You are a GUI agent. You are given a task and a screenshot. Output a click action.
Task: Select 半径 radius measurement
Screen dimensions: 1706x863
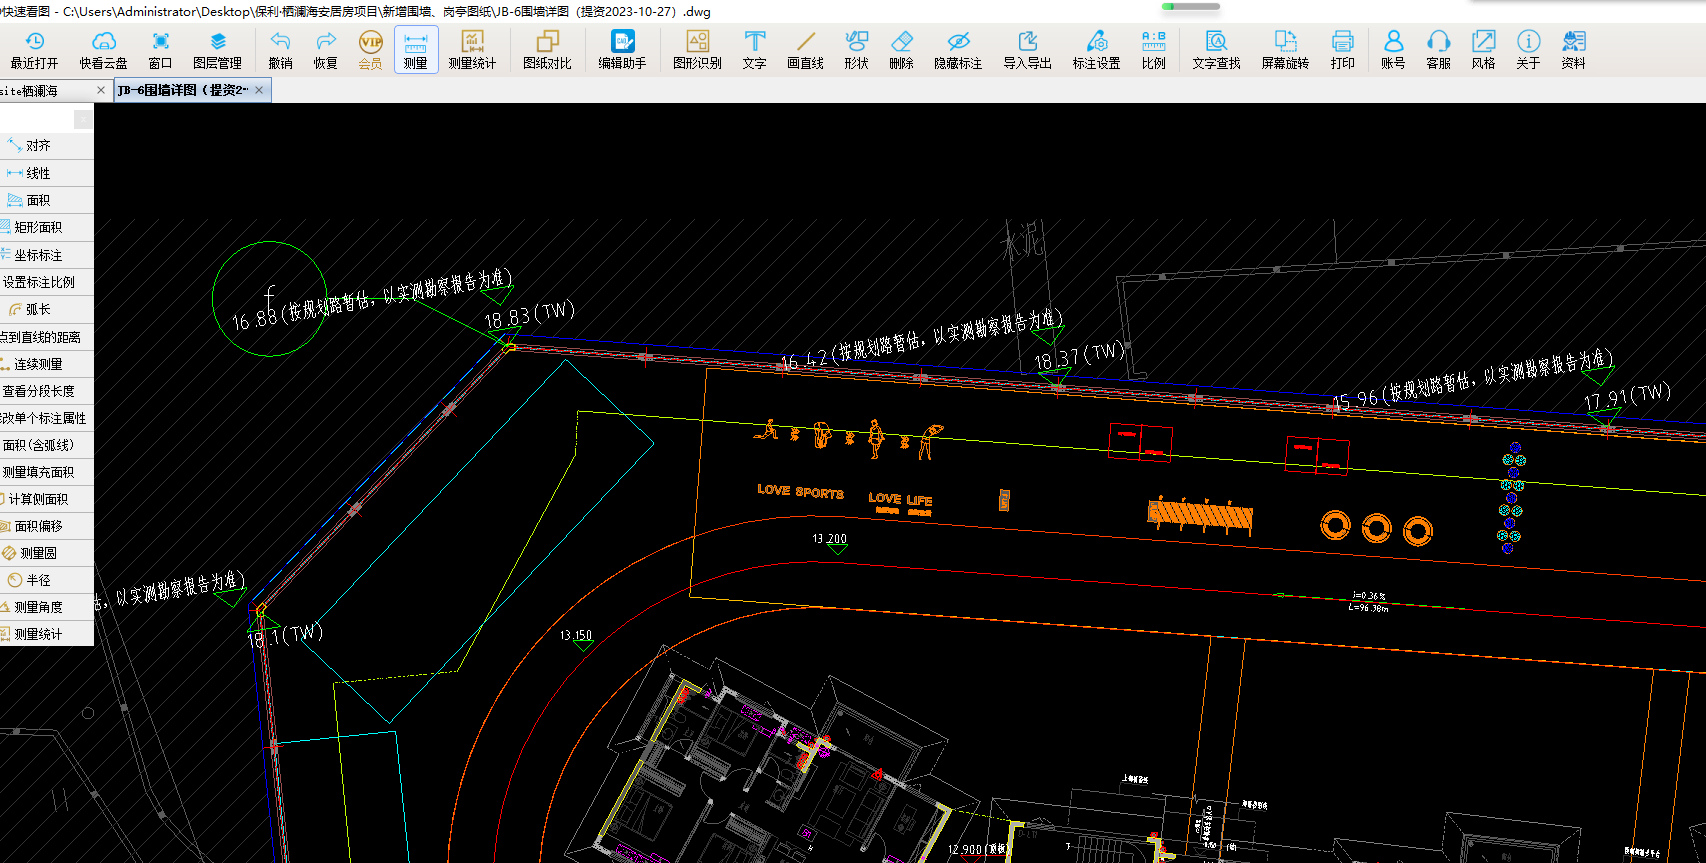click(47, 580)
